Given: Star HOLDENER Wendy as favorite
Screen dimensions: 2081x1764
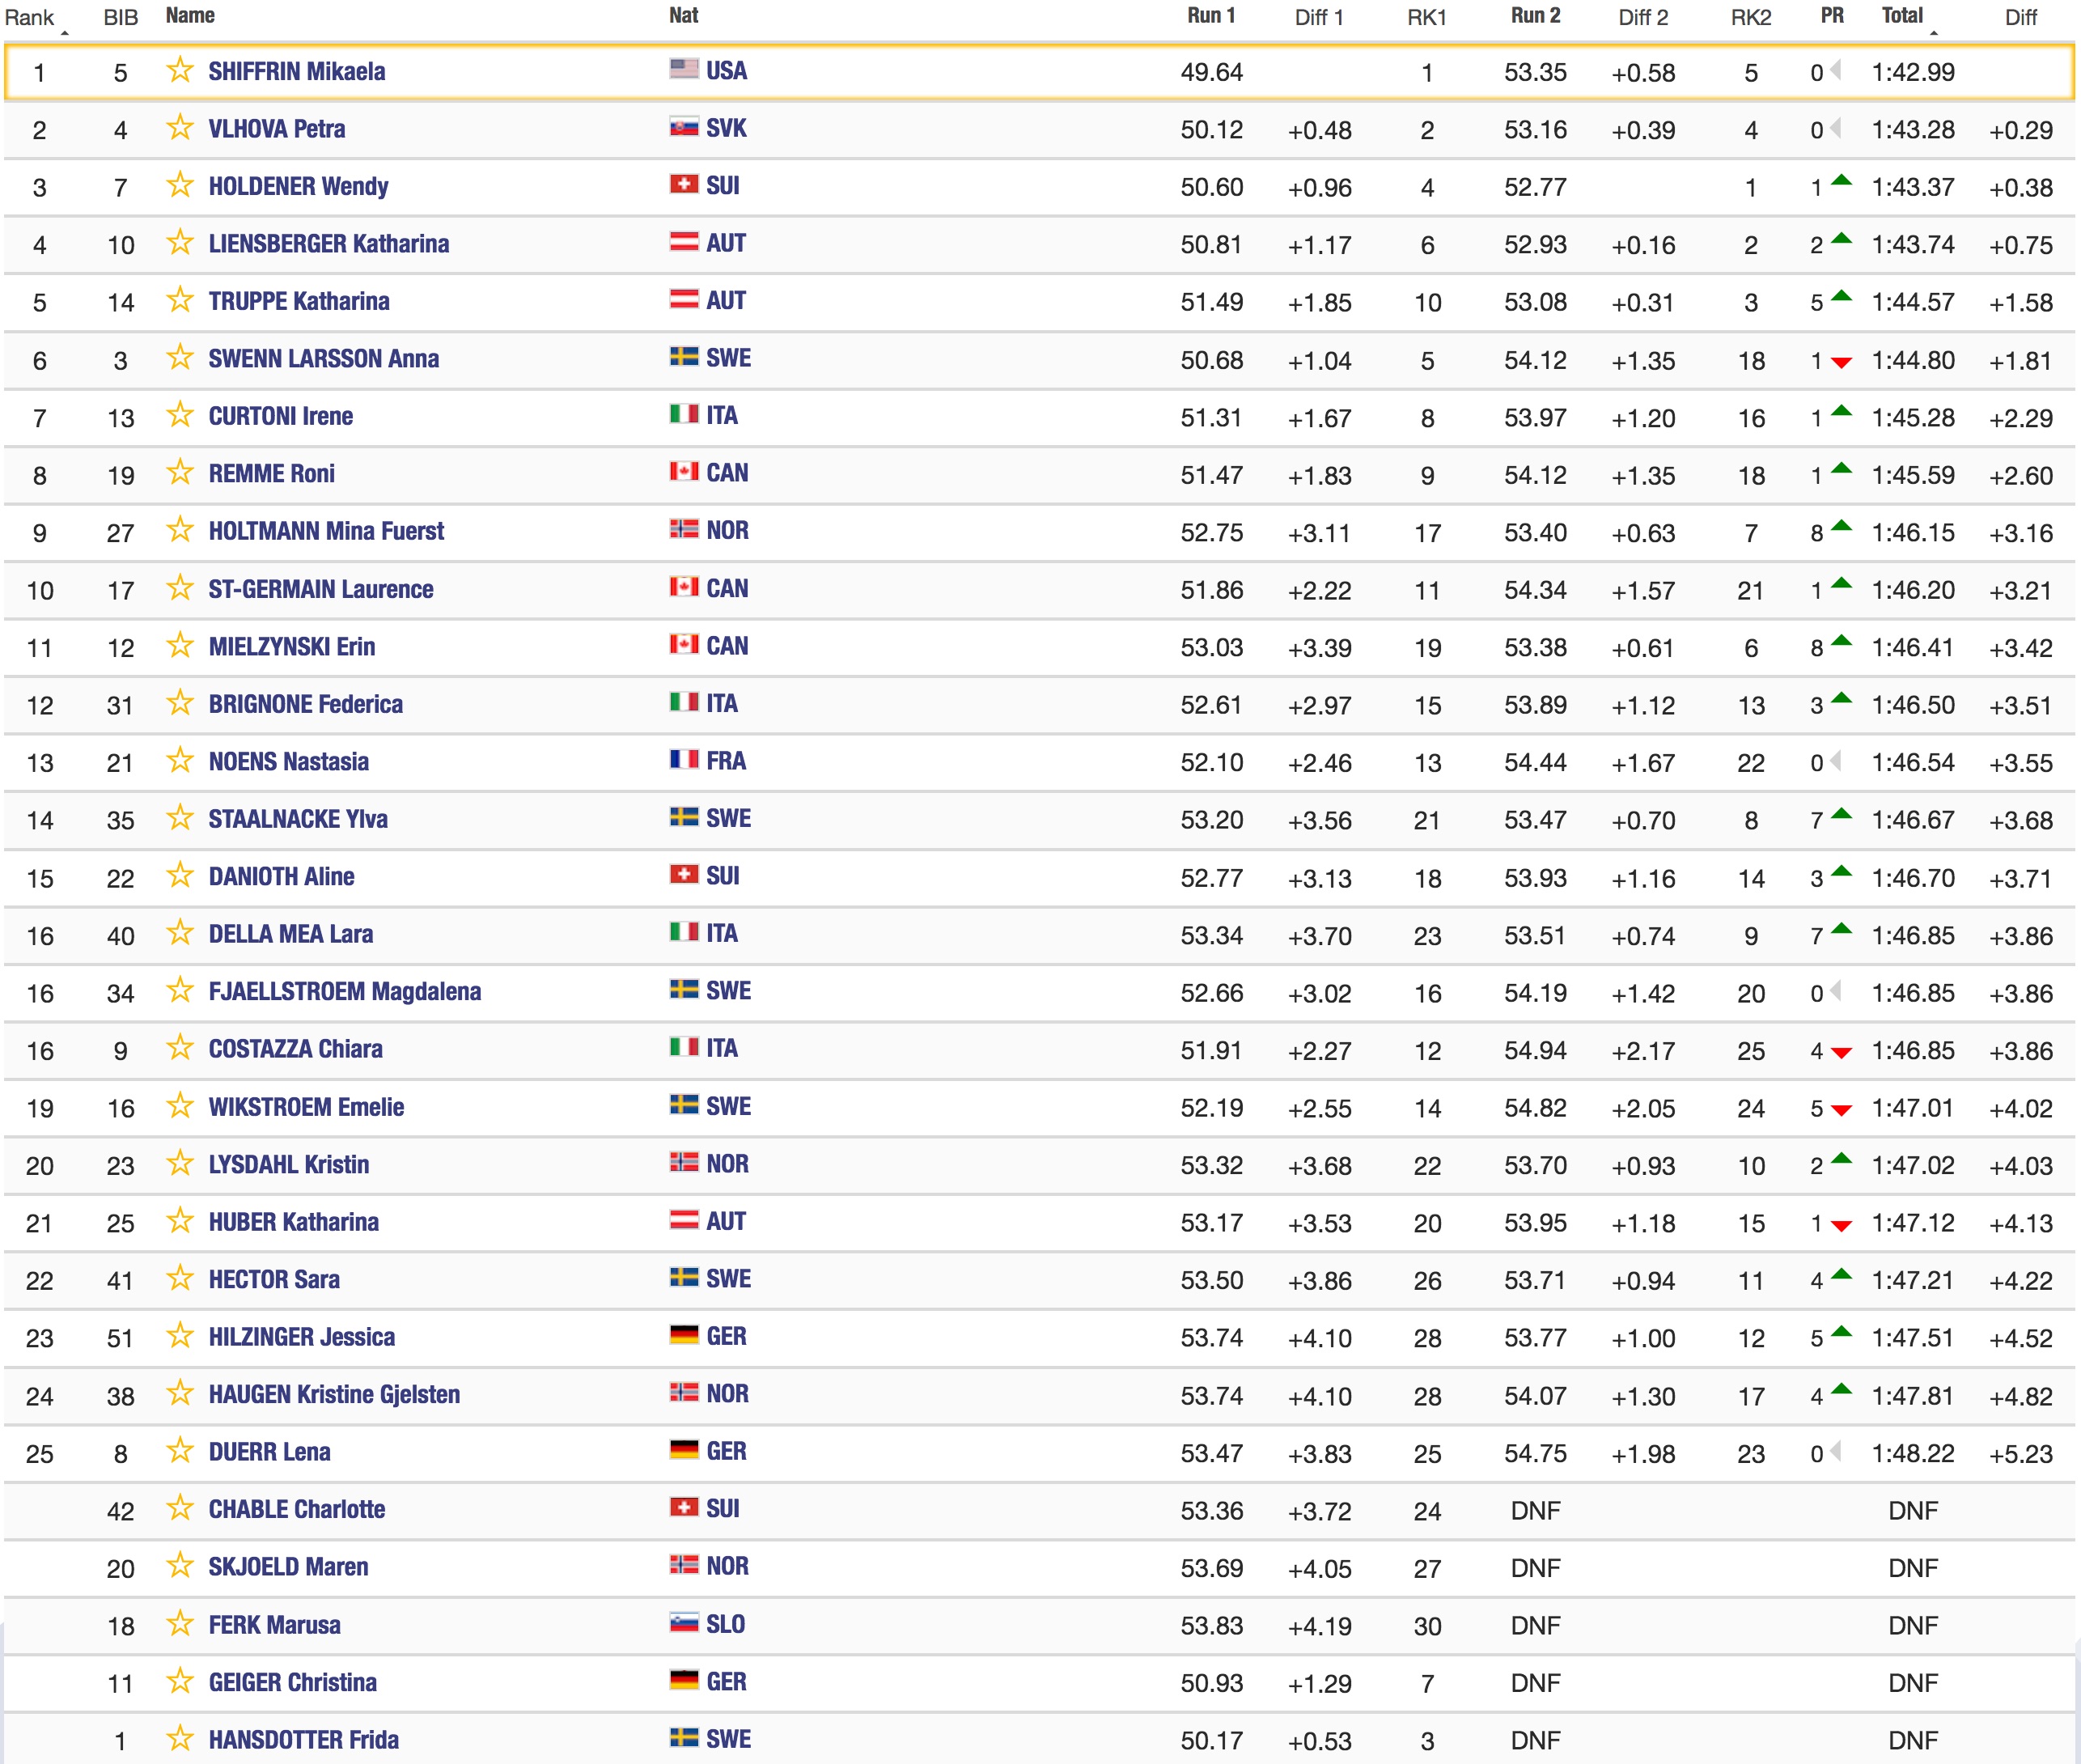Looking at the screenshot, I should click(x=180, y=185).
